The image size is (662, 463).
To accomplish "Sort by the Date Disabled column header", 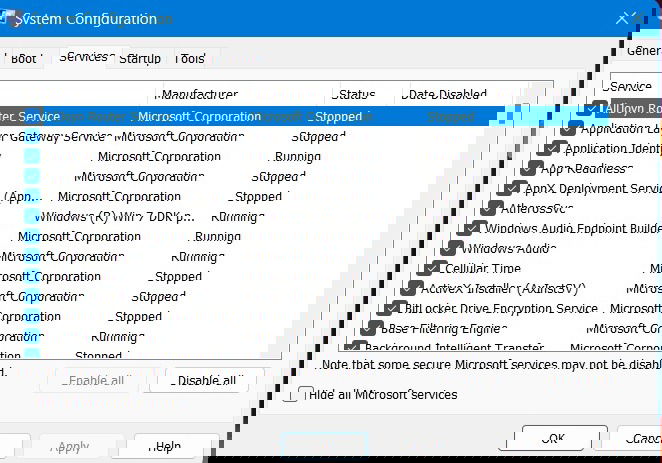I will 444,94.
